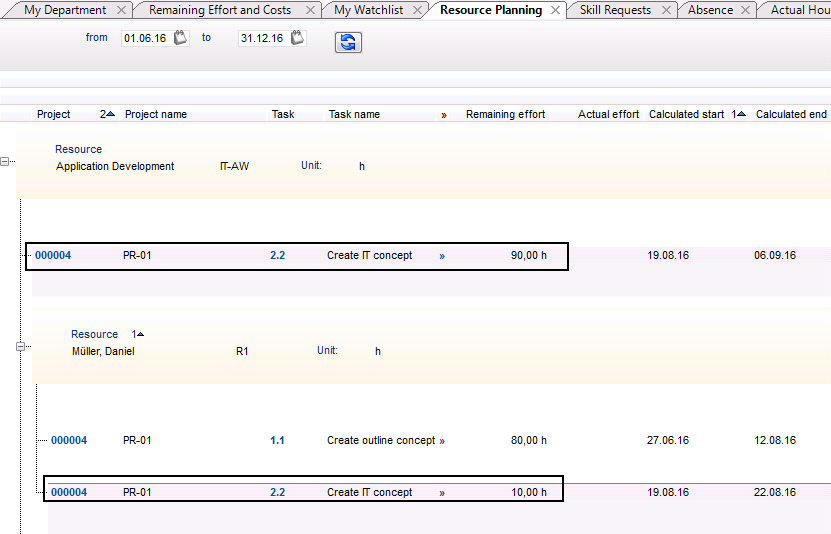
Task: Click the Resource sort label above Müller, Daniel
Action: pyautogui.click(x=94, y=334)
